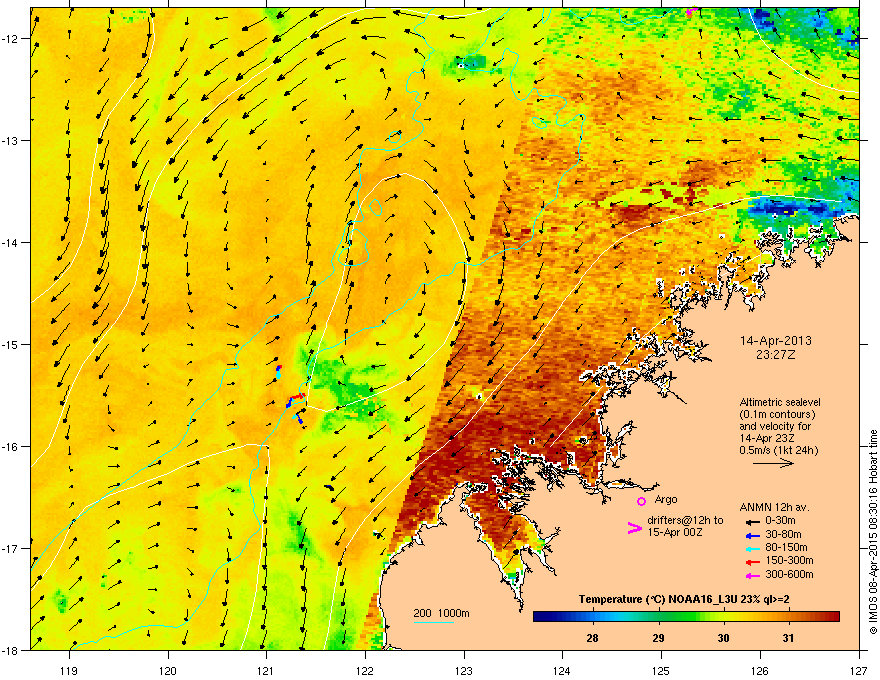Click the 30 tick label on colorbar

tap(723, 638)
